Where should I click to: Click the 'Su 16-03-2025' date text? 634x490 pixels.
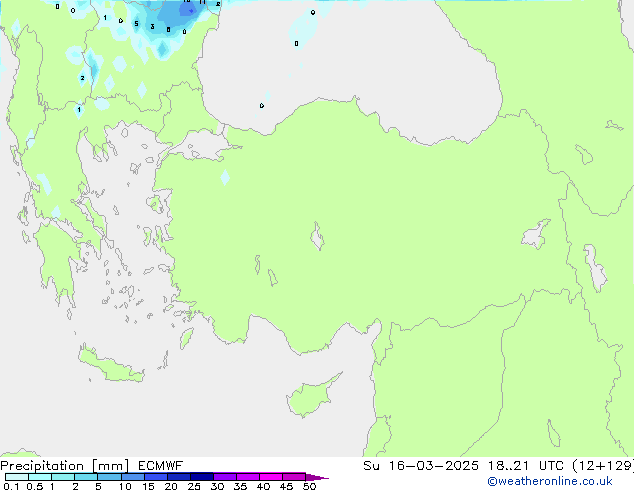click(421, 466)
